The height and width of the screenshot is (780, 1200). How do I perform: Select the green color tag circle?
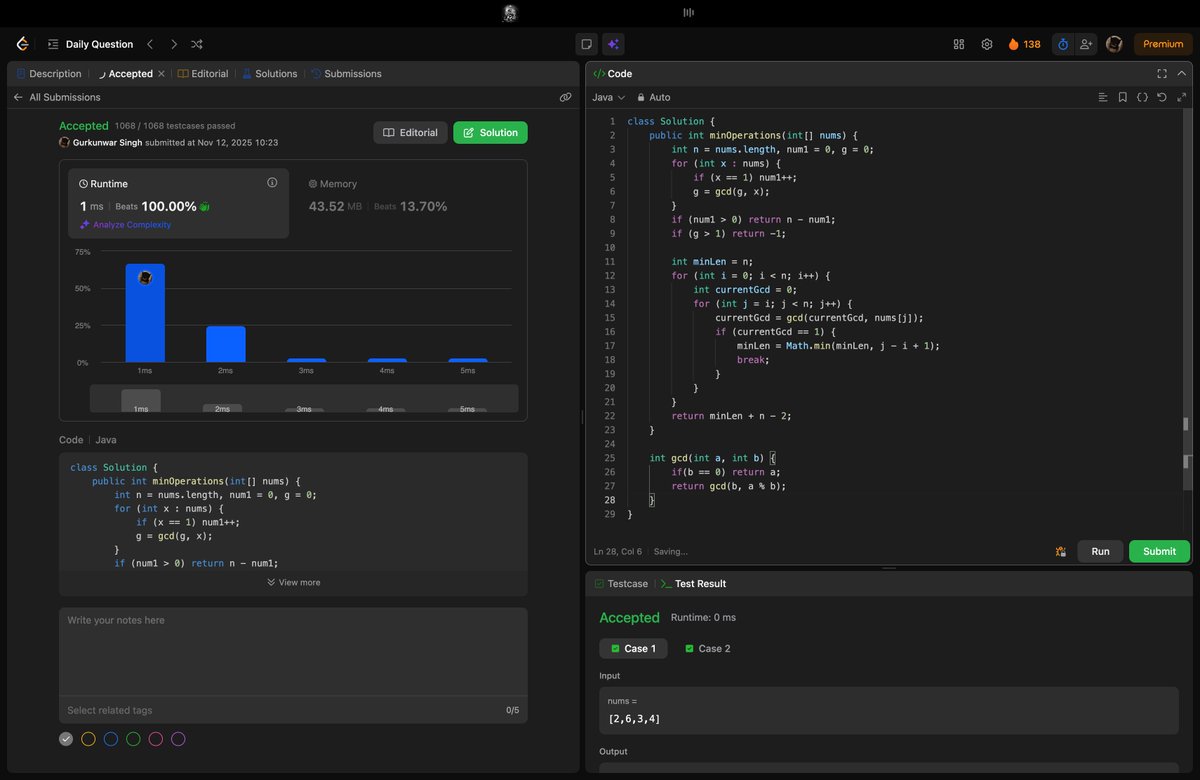[133, 739]
